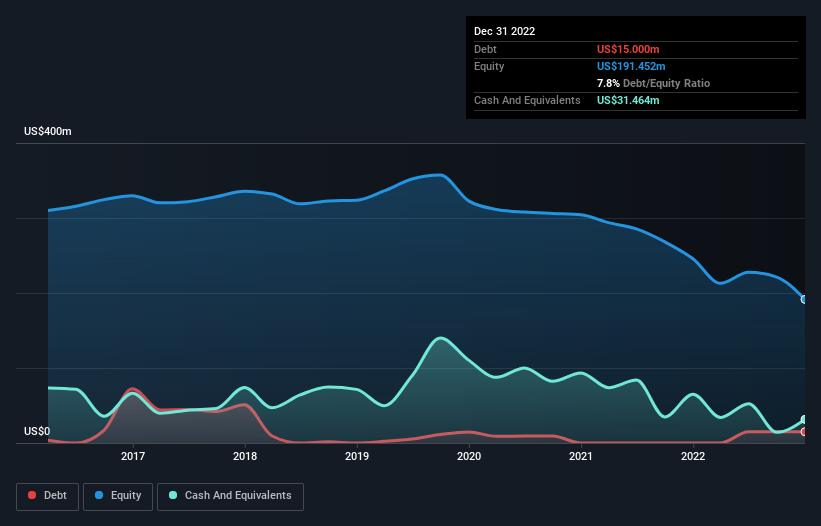Click the US$400m y-axis label
The image size is (821, 526).
click(x=48, y=131)
